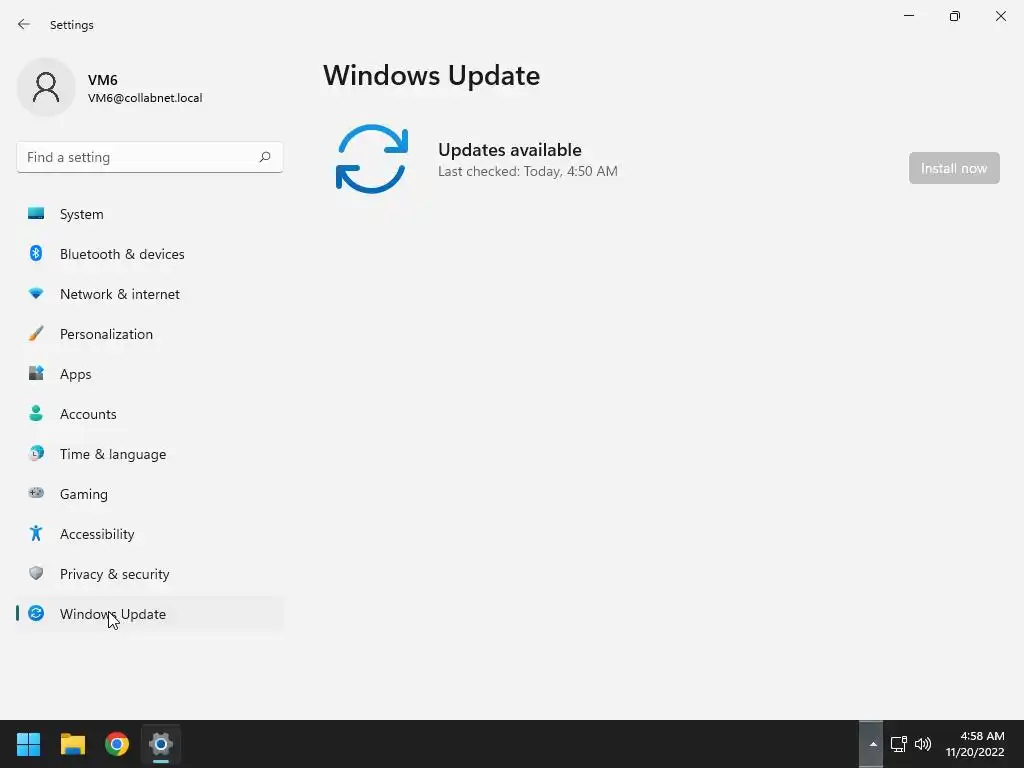The height and width of the screenshot is (768, 1024).
Task: Click the Windows Update sidebar icon
Action: [36, 613]
